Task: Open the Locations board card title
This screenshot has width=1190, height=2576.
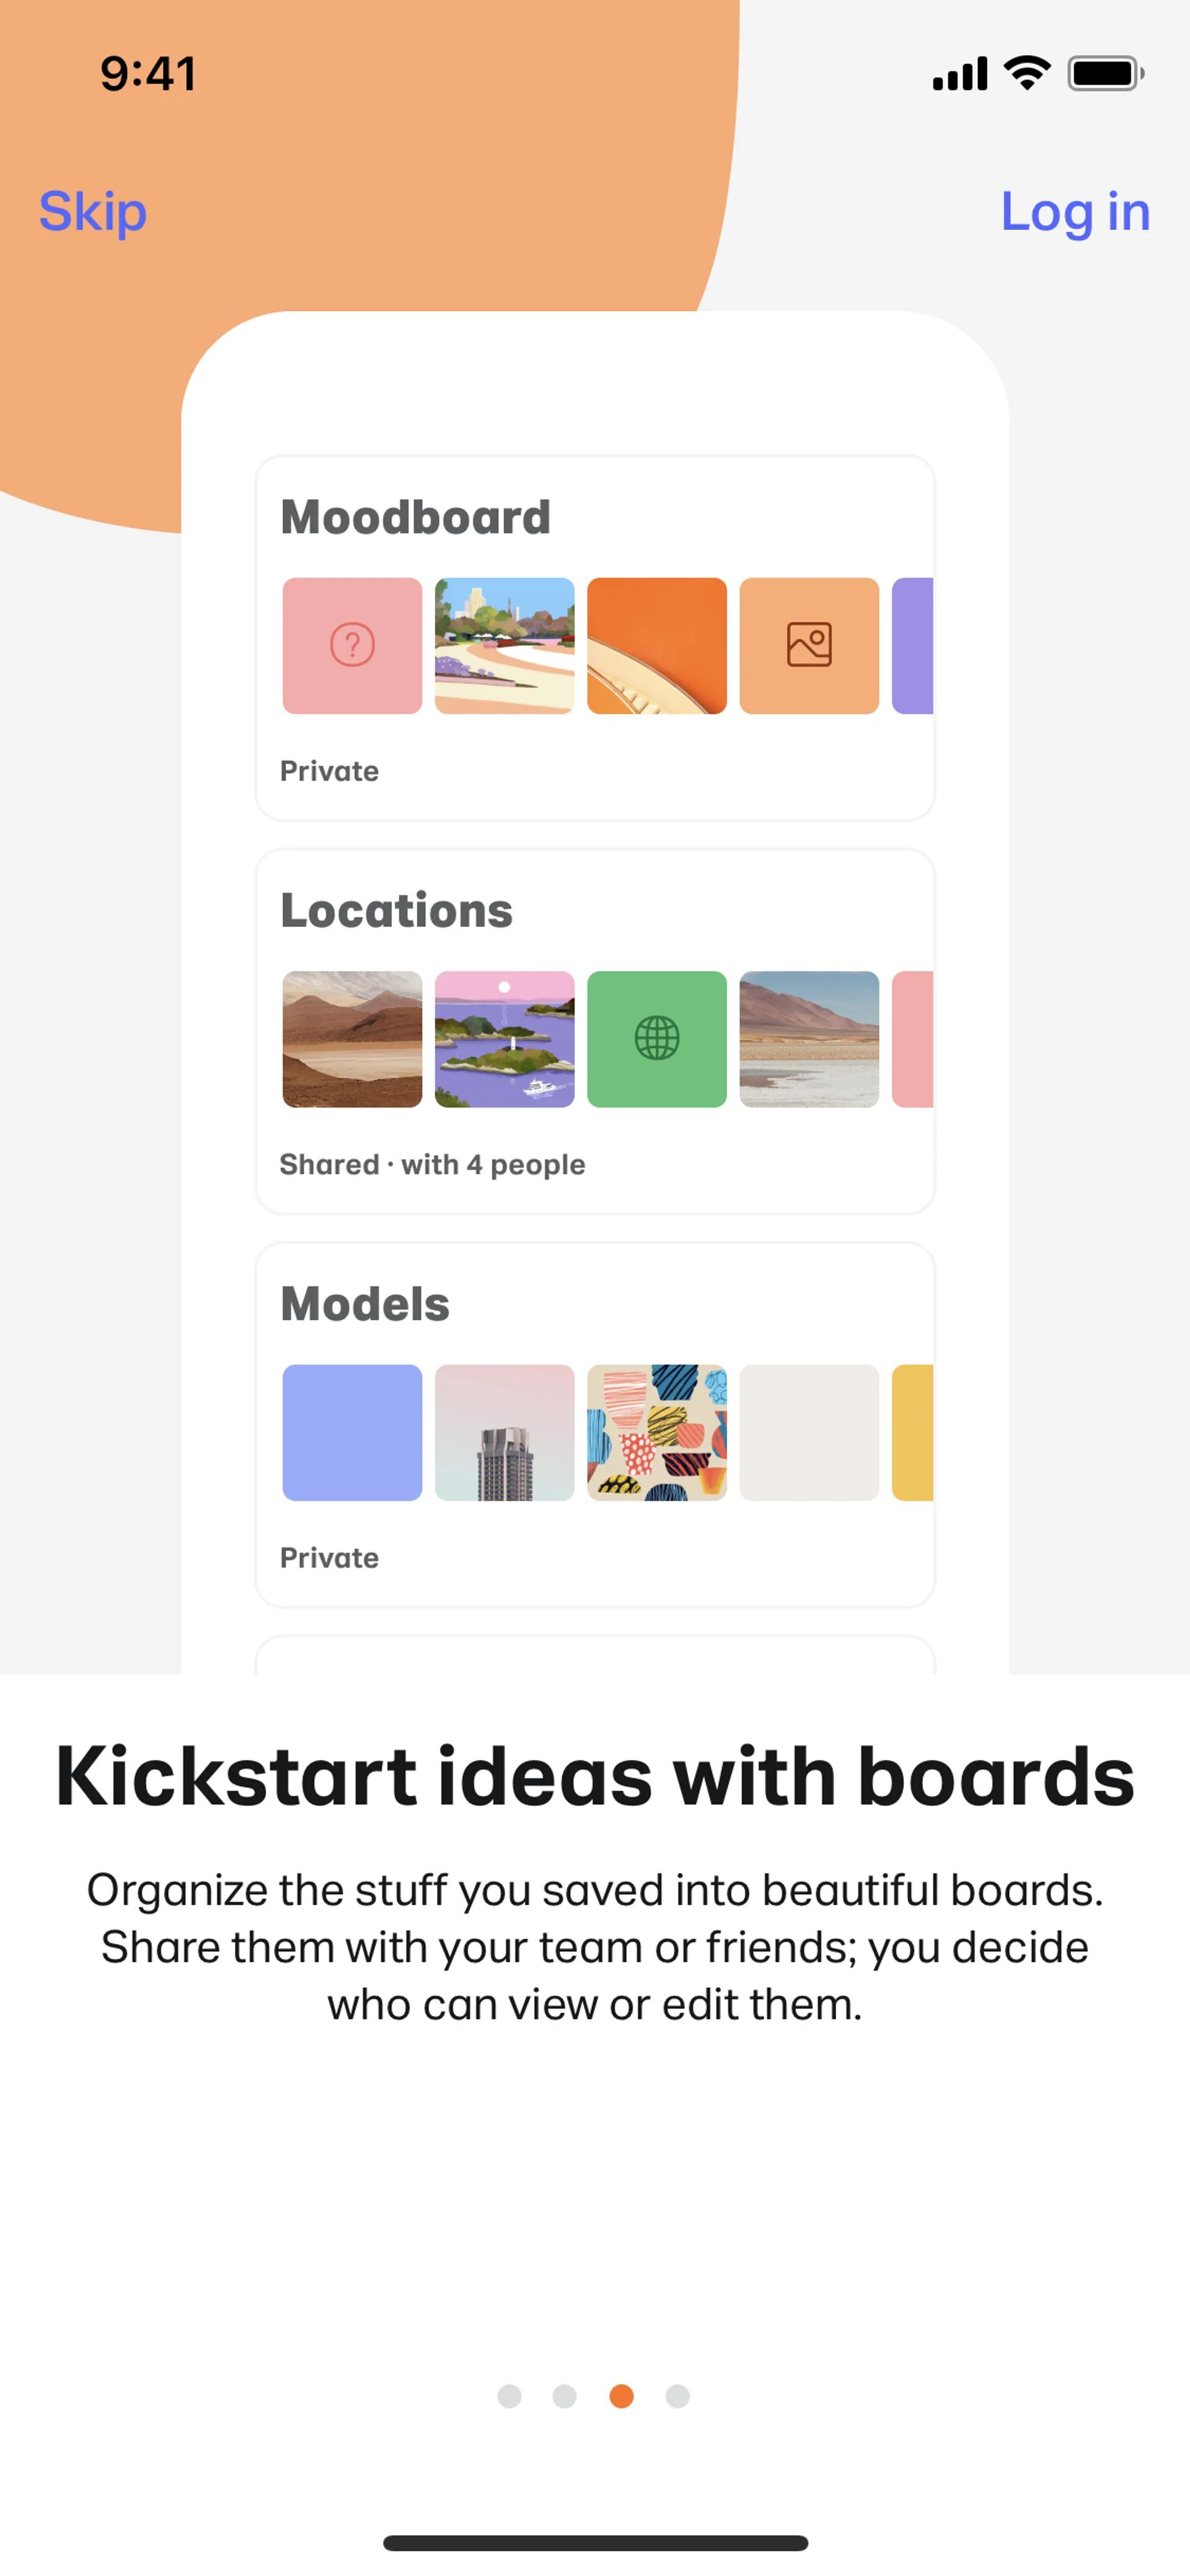Action: (x=396, y=911)
